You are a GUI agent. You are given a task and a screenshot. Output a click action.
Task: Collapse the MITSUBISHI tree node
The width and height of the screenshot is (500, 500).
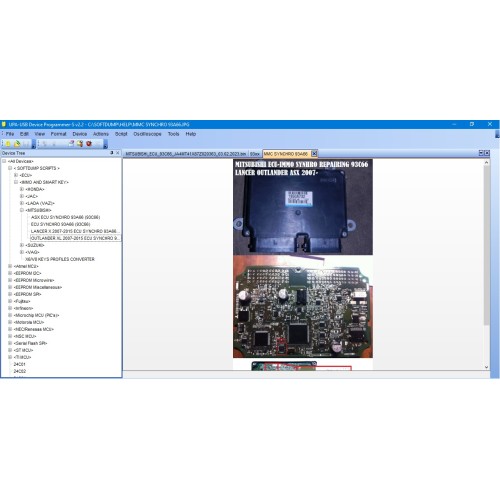[22, 210]
